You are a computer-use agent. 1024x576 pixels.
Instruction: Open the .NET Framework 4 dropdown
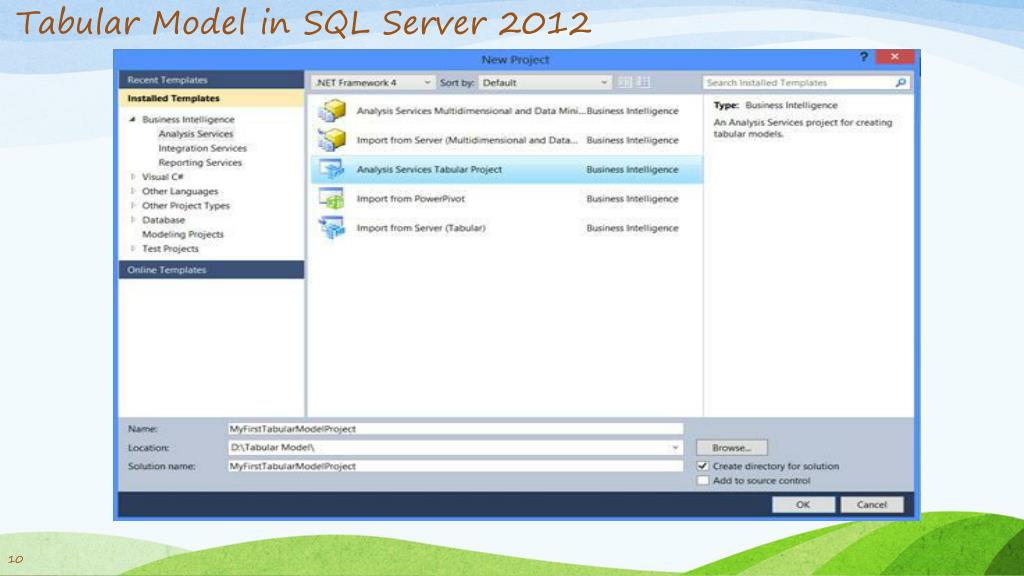[x=372, y=83]
